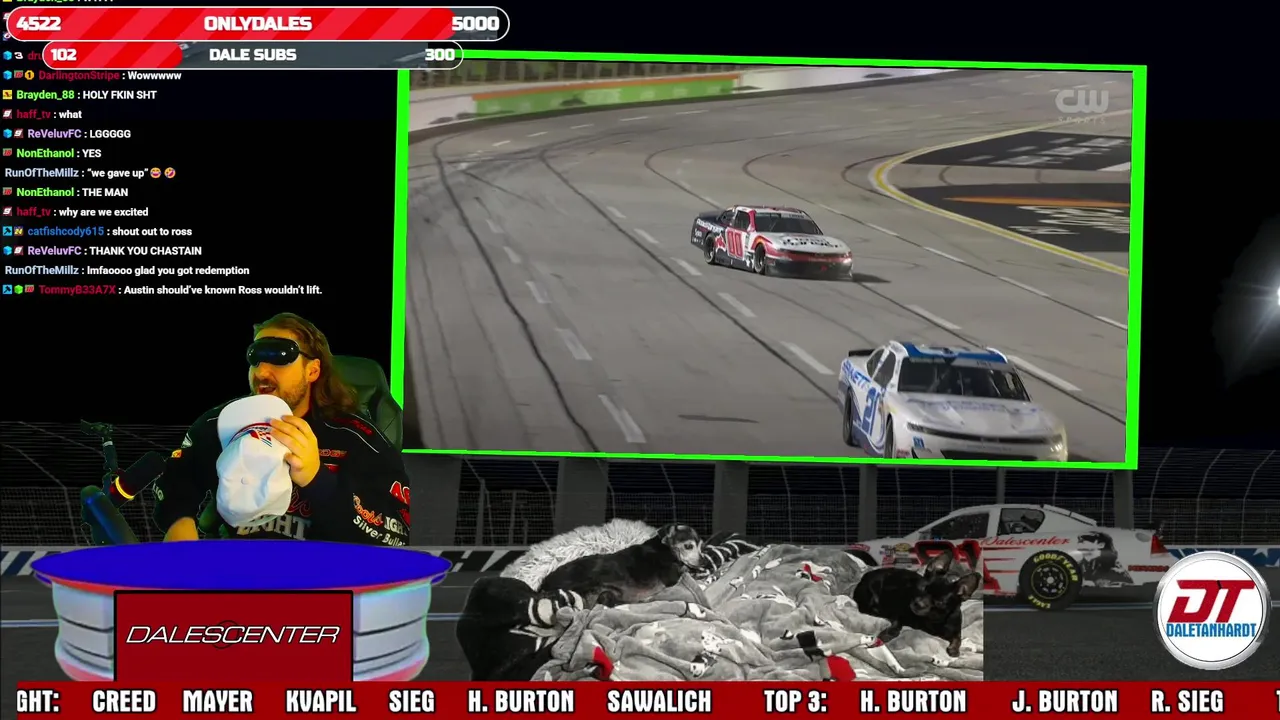Click the DT Daletanhardt circular logo

tap(1212, 608)
